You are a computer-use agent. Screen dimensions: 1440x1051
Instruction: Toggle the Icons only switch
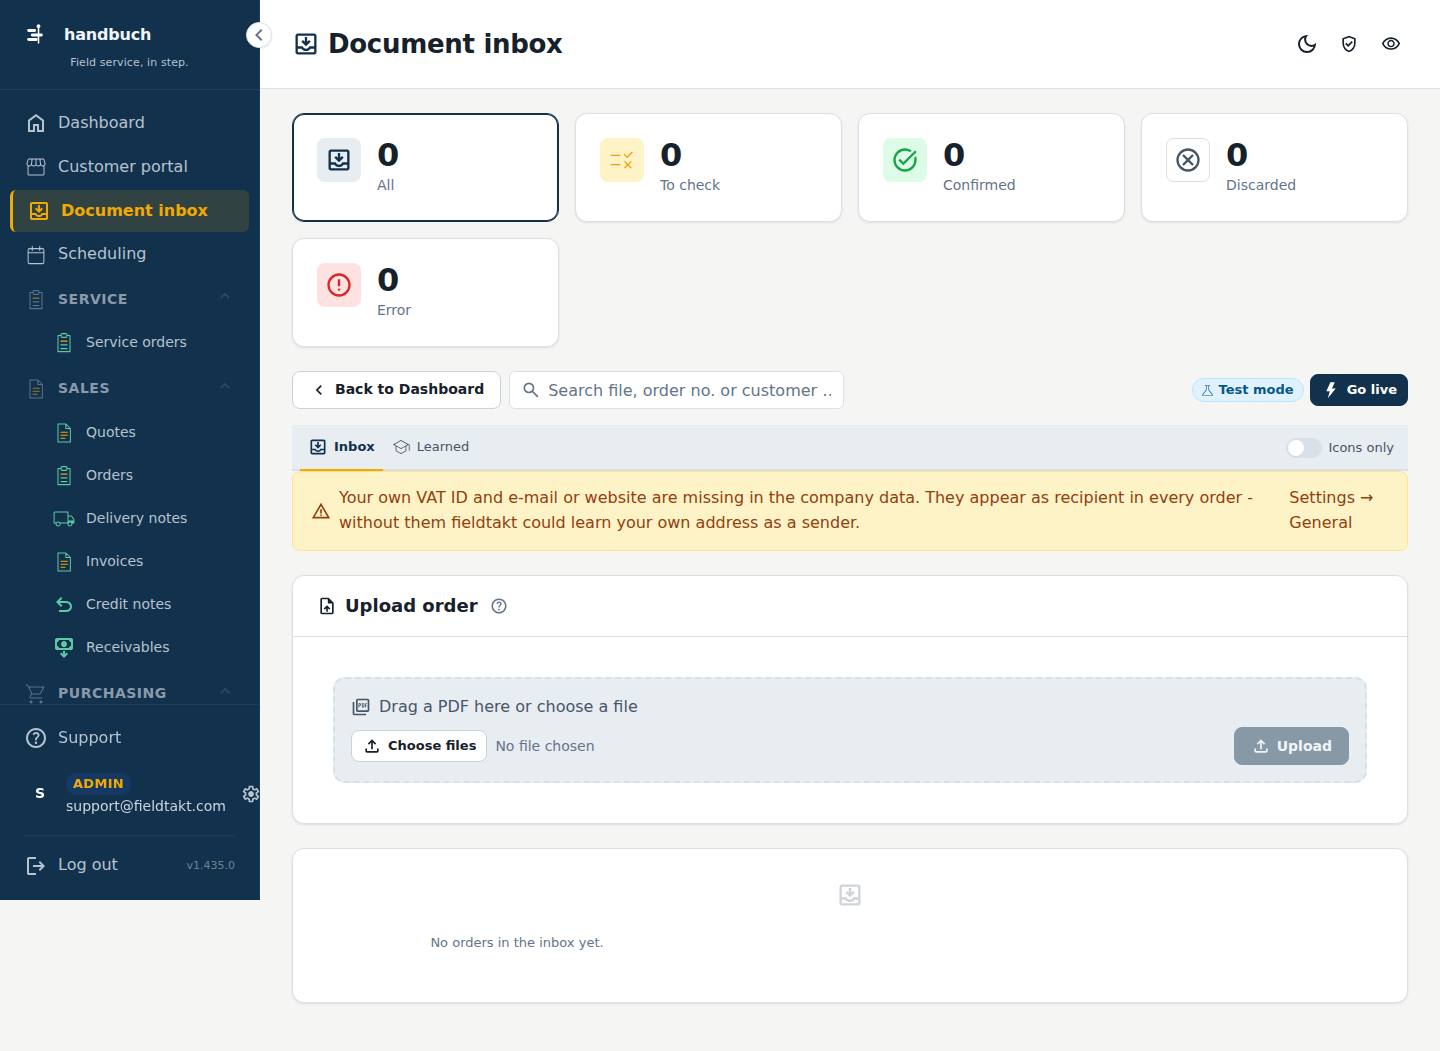(1303, 448)
